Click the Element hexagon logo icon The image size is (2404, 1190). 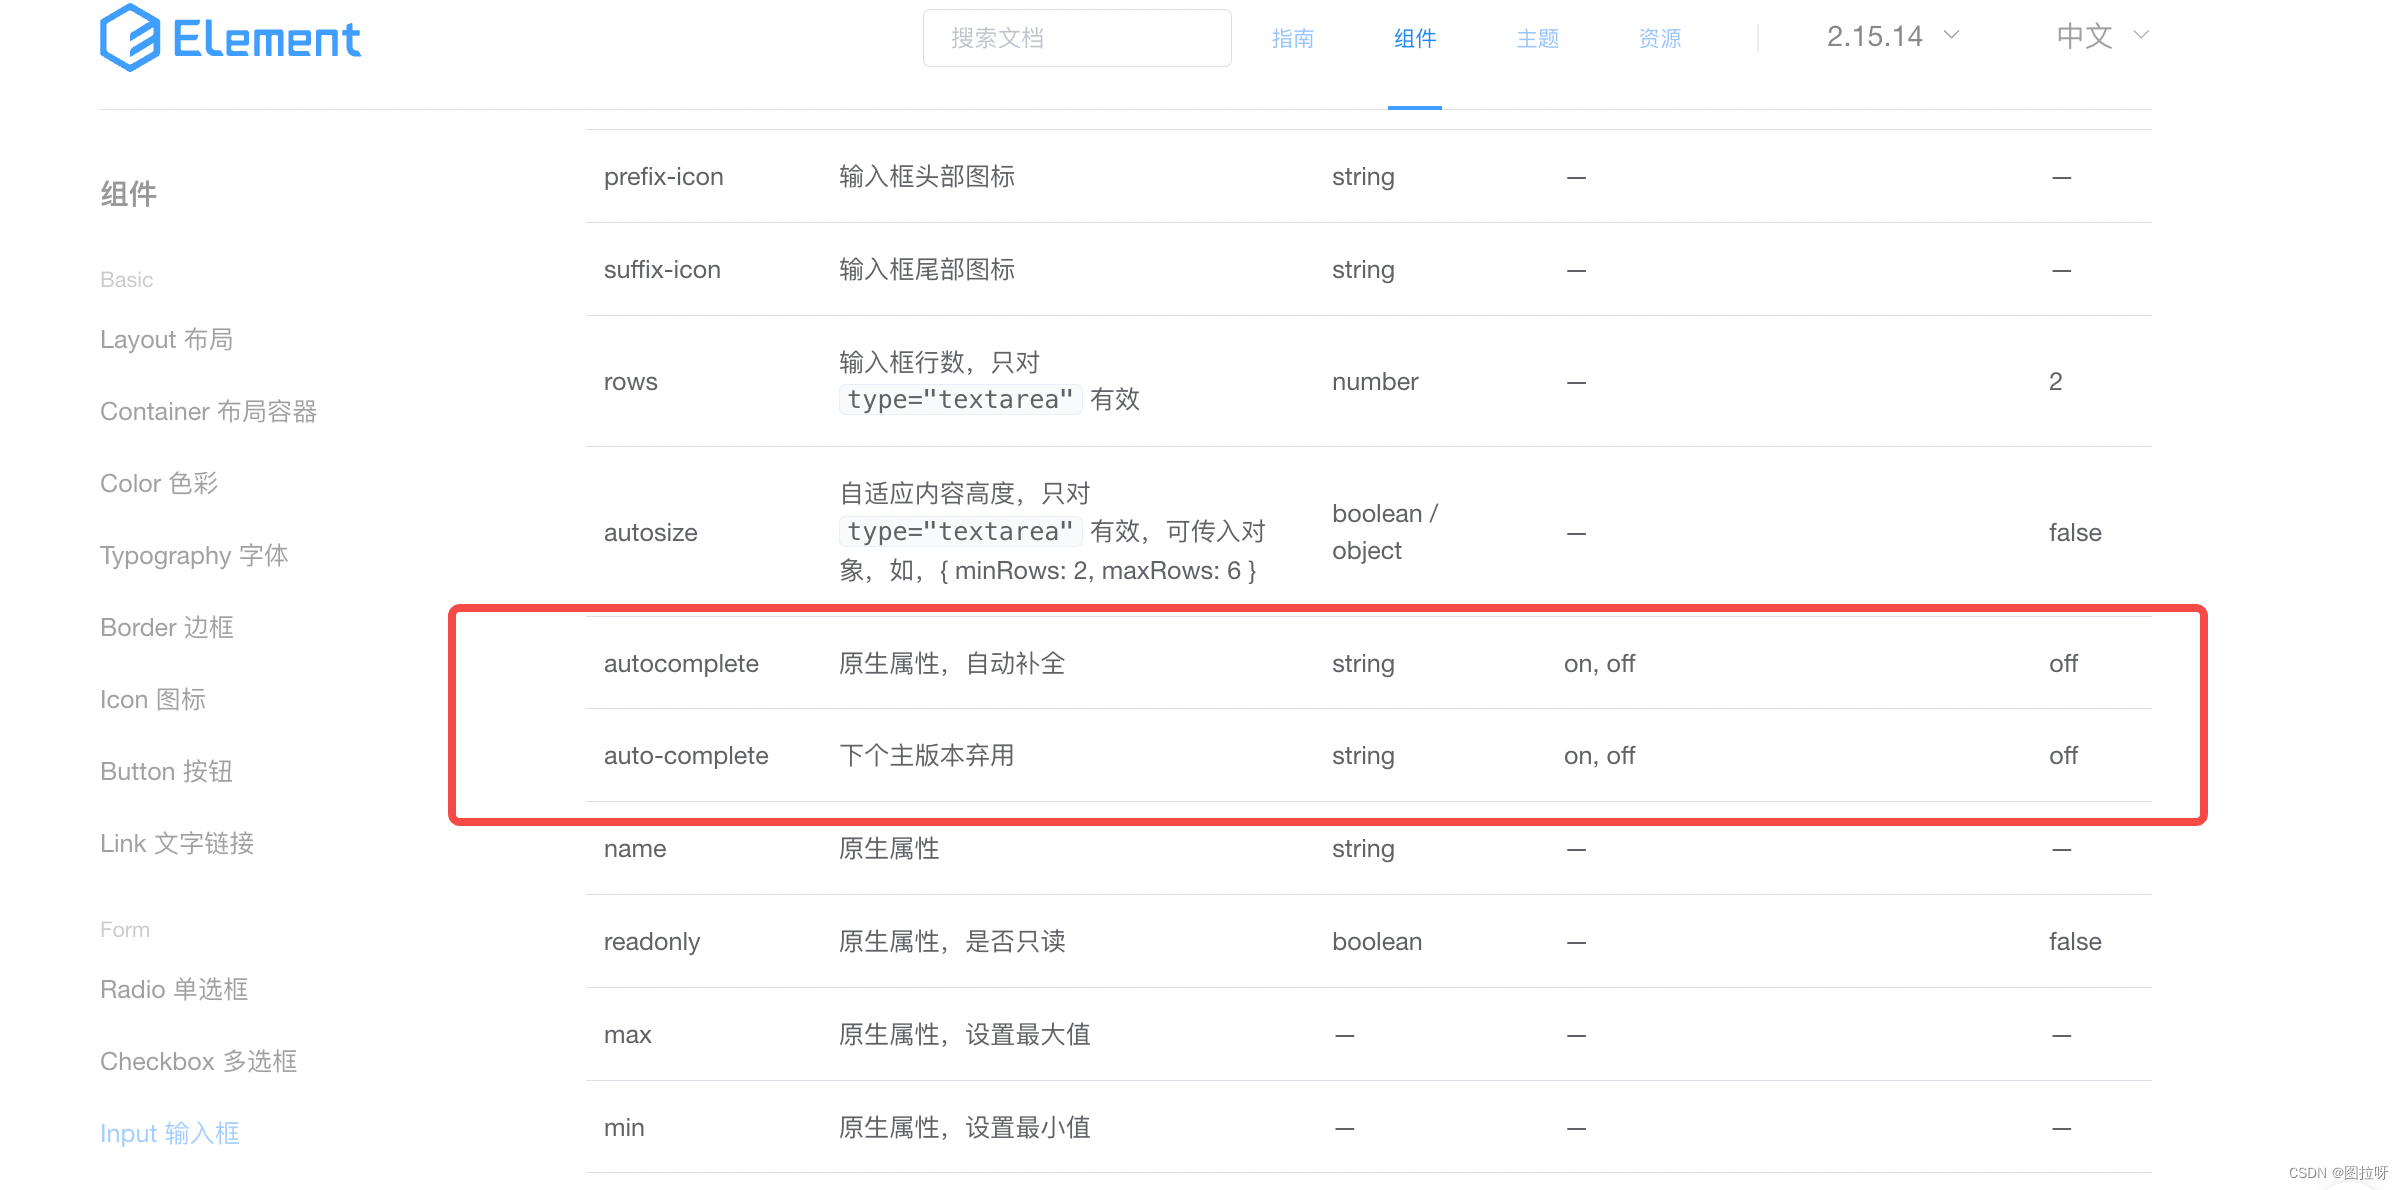[x=130, y=38]
